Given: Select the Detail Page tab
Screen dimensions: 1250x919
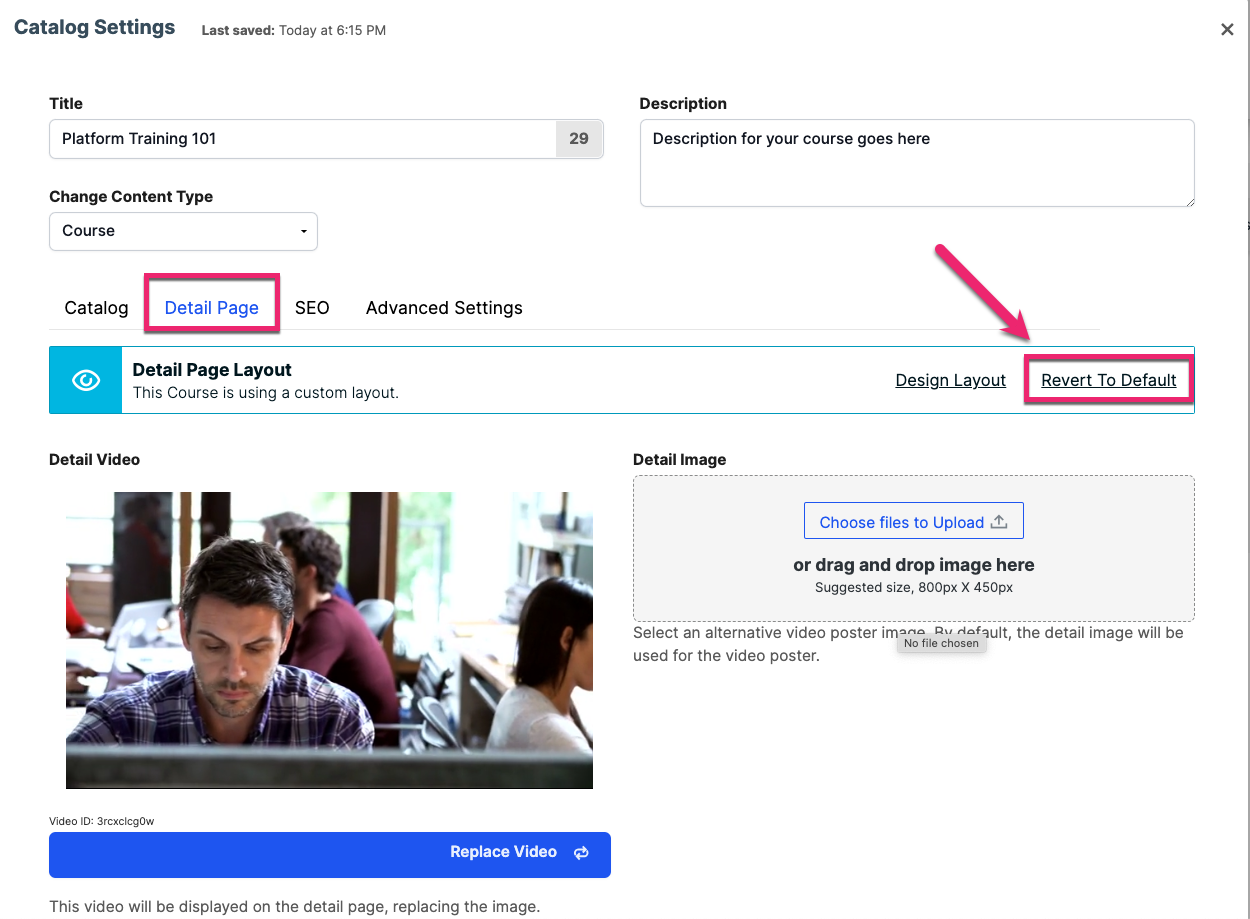Looking at the screenshot, I should pyautogui.click(x=212, y=307).
